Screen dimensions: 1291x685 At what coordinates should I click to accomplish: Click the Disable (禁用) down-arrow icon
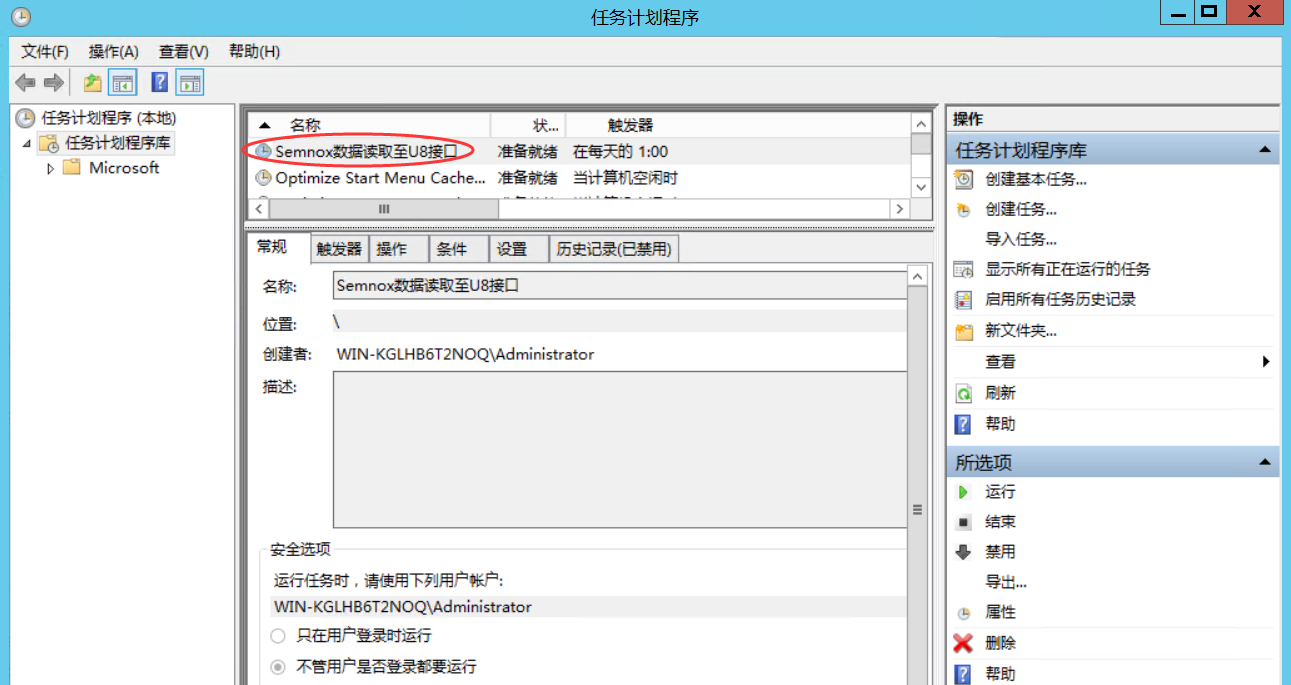pos(963,552)
